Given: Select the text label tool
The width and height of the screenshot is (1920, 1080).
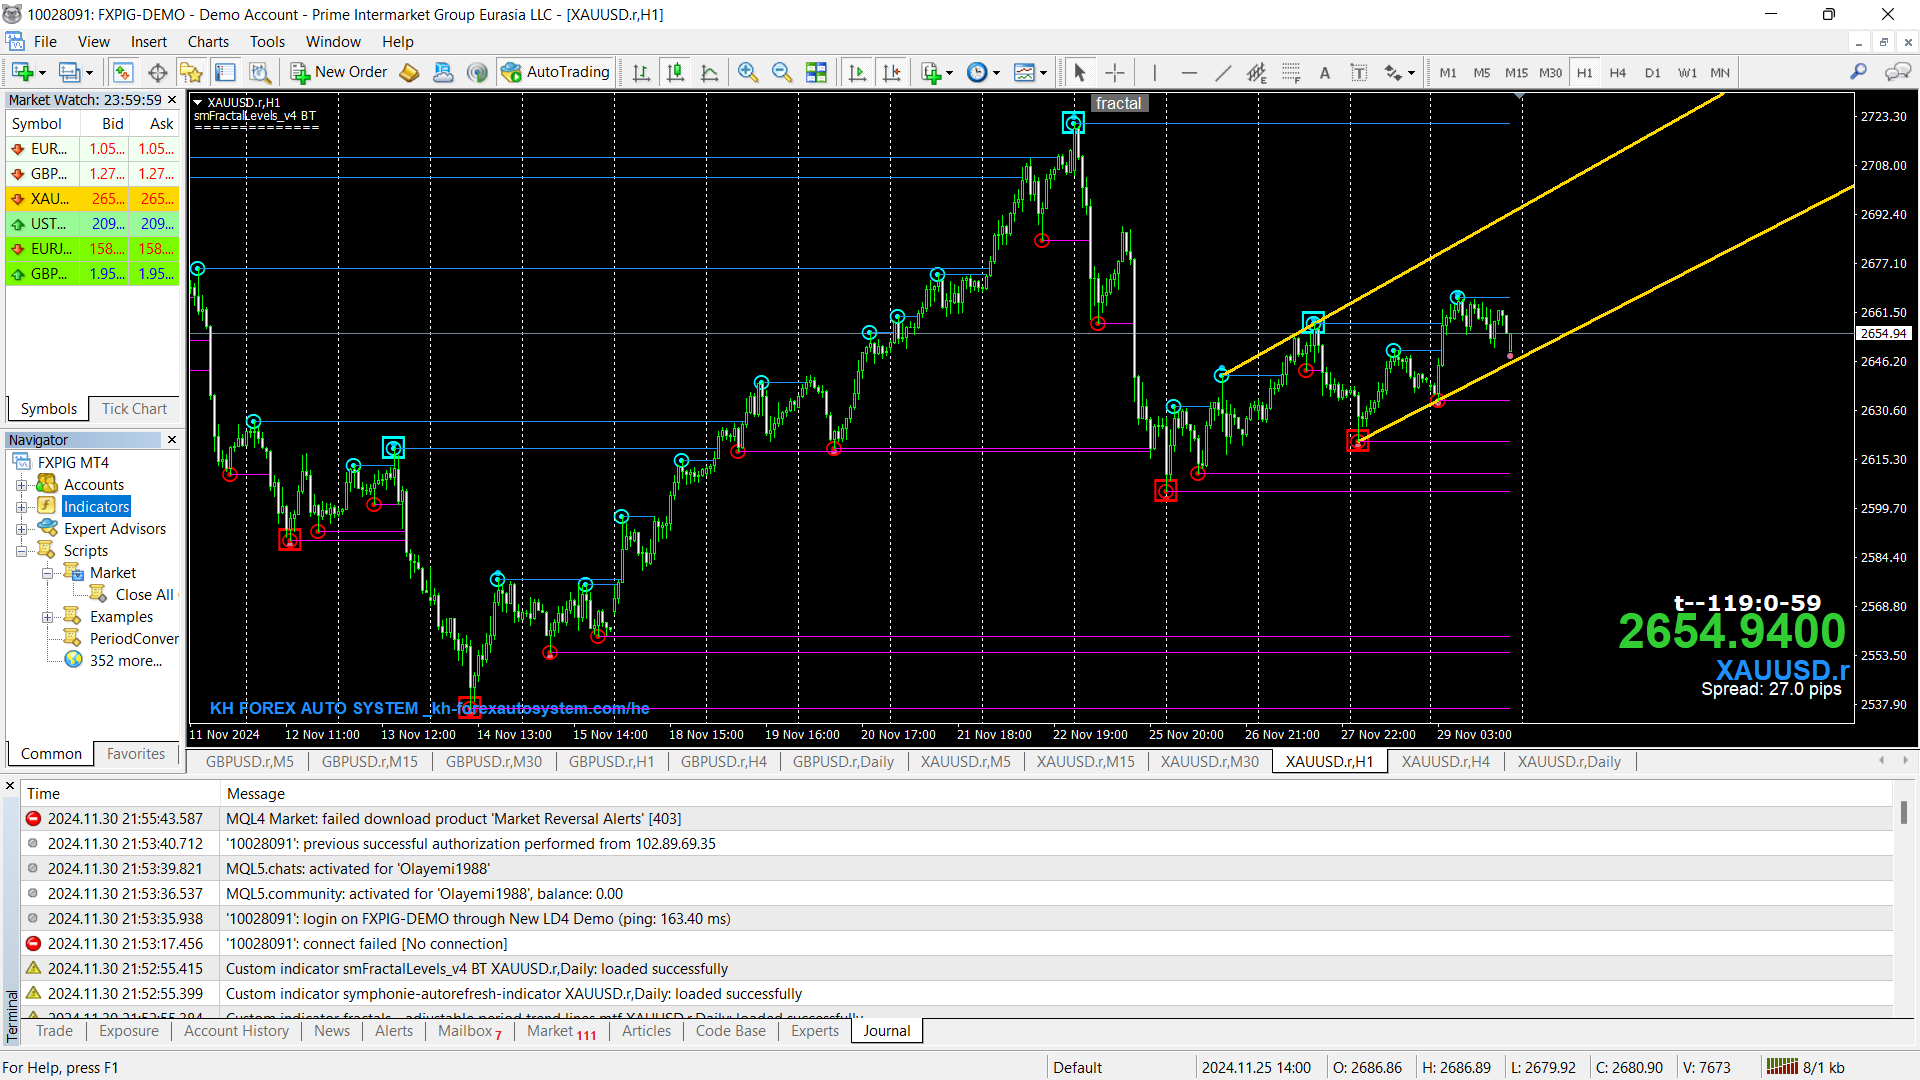Looking at the screenshot, I should [x=1359, y=72].
